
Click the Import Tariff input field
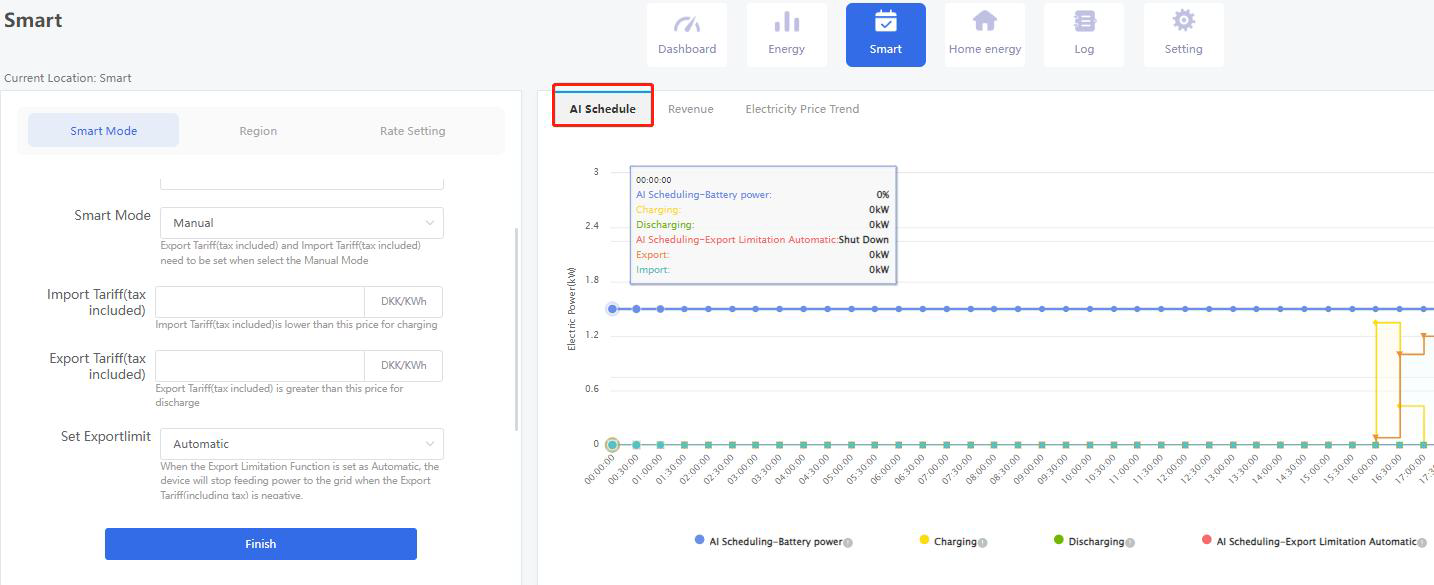260,302
